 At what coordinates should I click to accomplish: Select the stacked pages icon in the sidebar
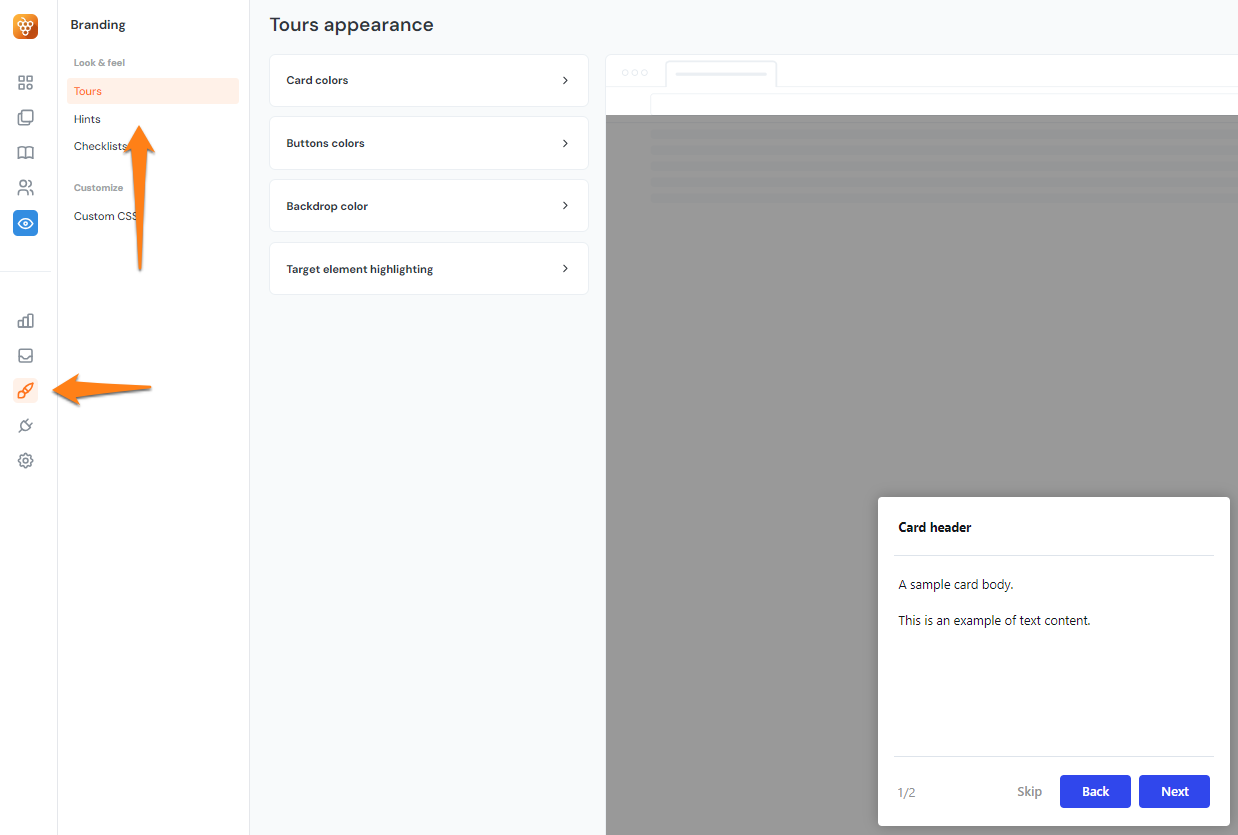click(25, 117)
